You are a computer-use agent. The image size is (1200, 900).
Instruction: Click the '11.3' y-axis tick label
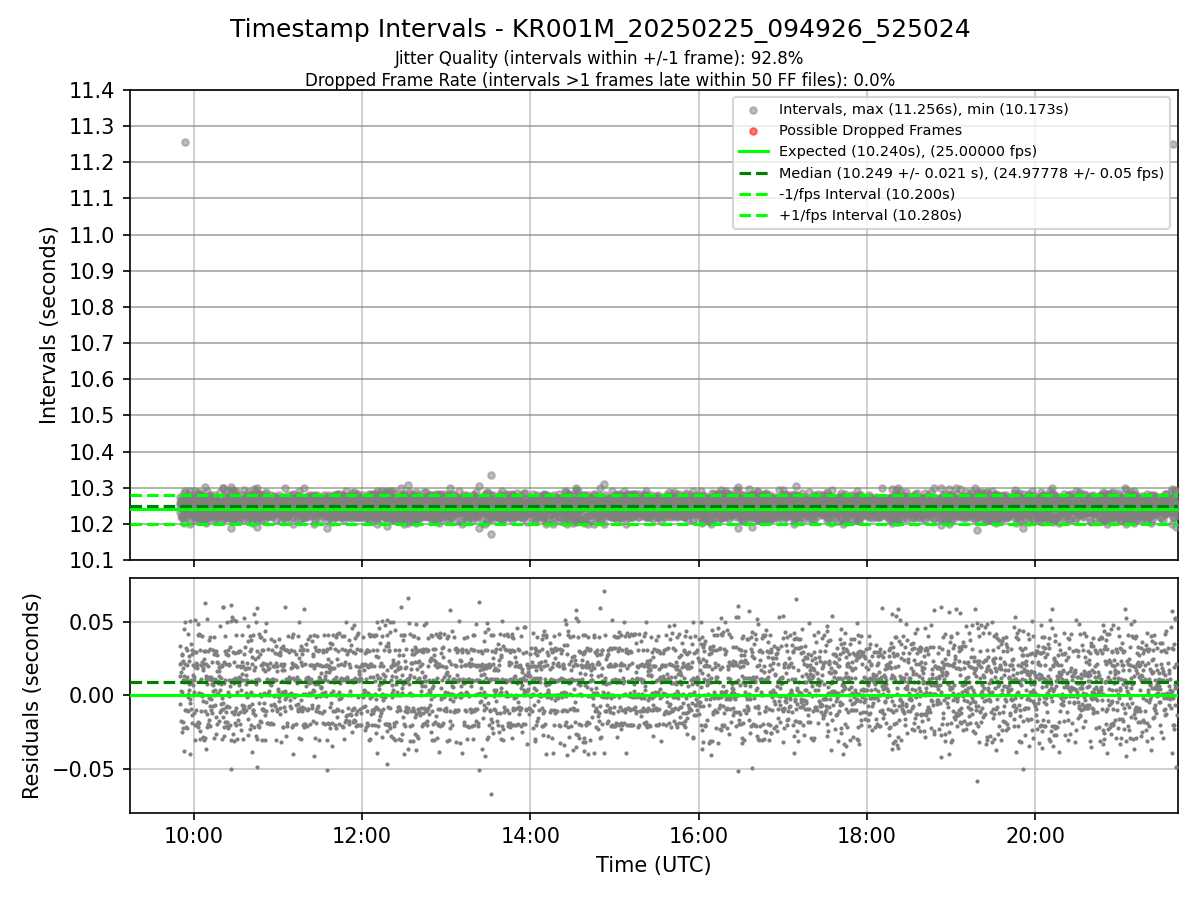pyautogui.click(x=91, y=127)
